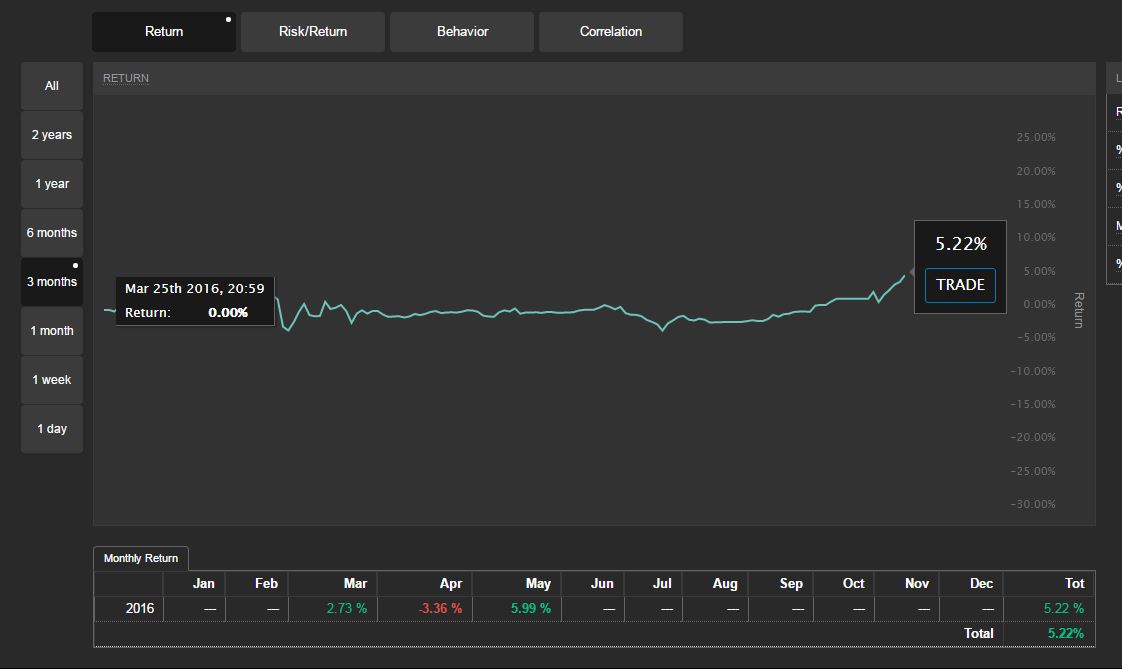Show the 1 day range

(x=52, y=429)
